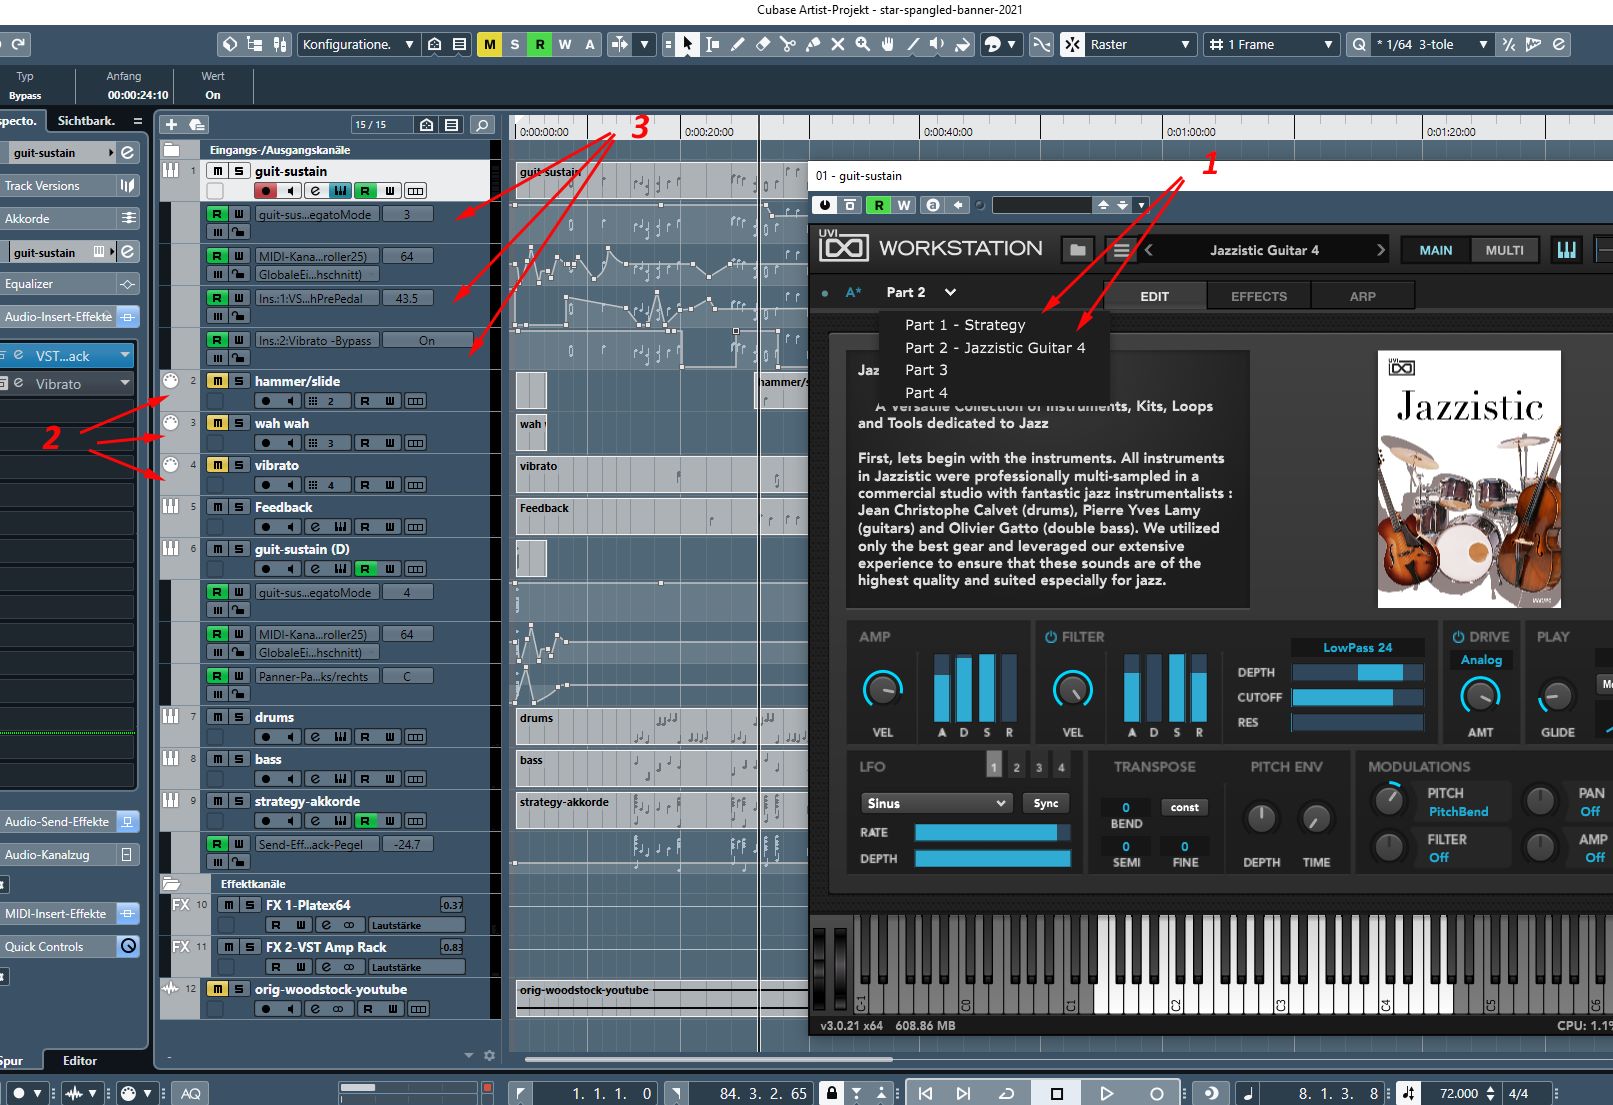Expand Vibrato insert slot dropdown

pos(125,383)
